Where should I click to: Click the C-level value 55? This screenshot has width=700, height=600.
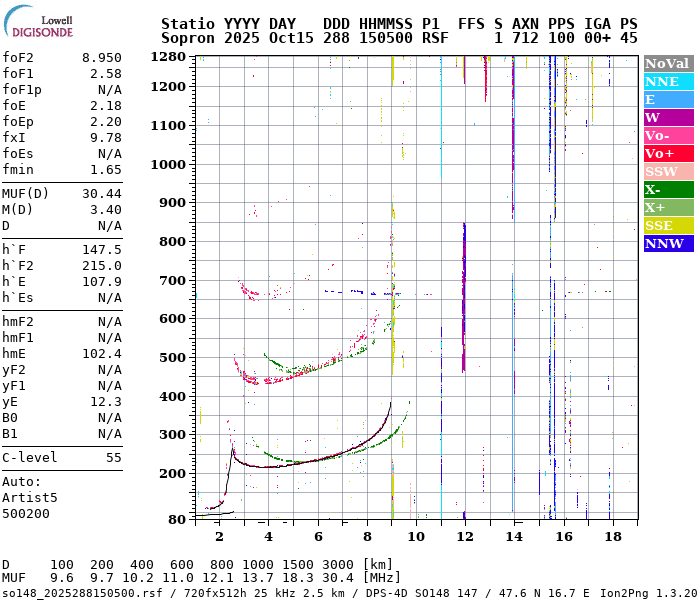pyautogui.click(x=113, y=457)
